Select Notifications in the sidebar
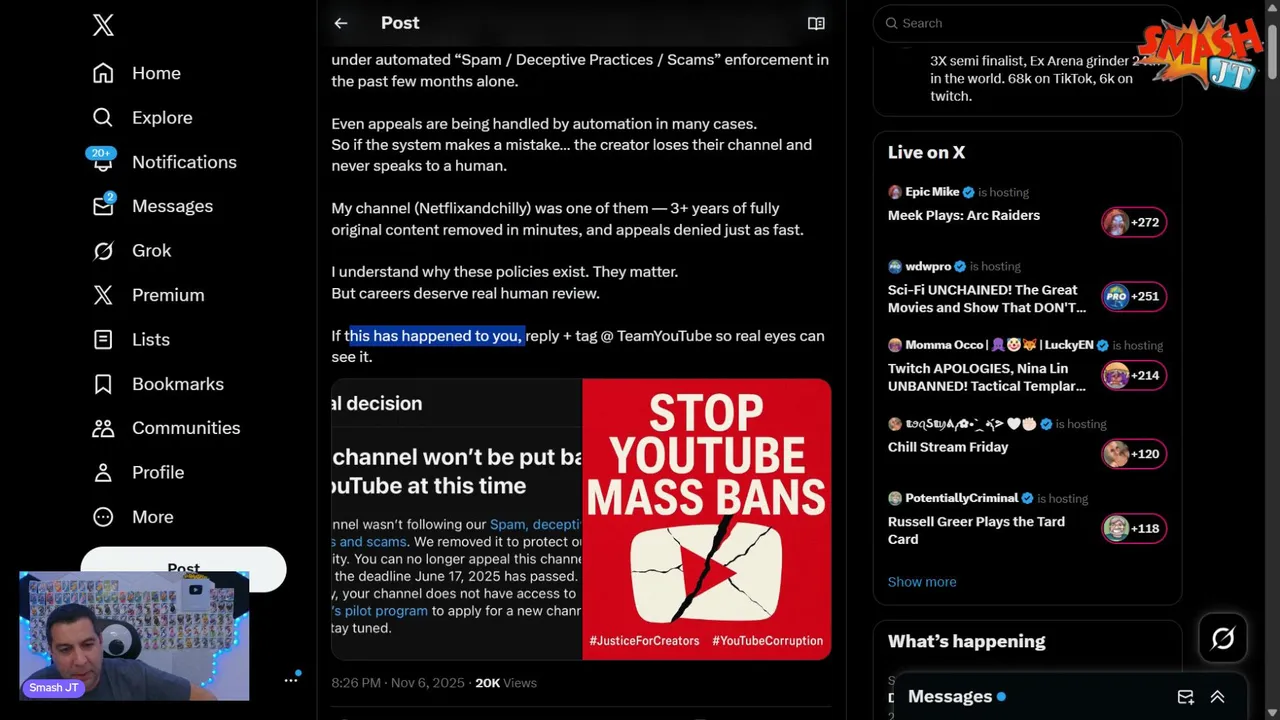 point(184,162)
